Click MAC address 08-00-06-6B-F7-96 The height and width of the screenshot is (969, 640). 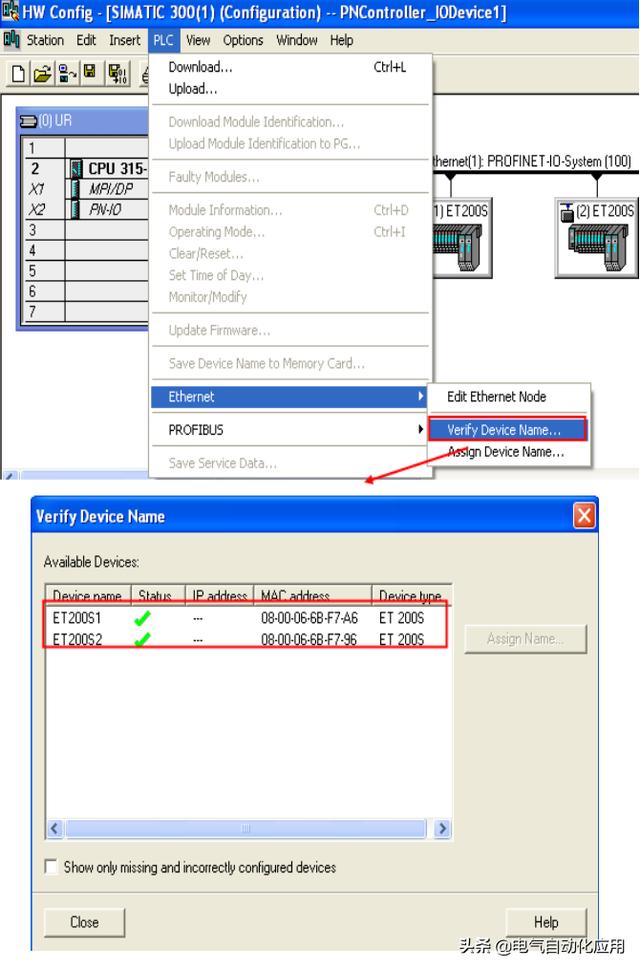[309, 639]
